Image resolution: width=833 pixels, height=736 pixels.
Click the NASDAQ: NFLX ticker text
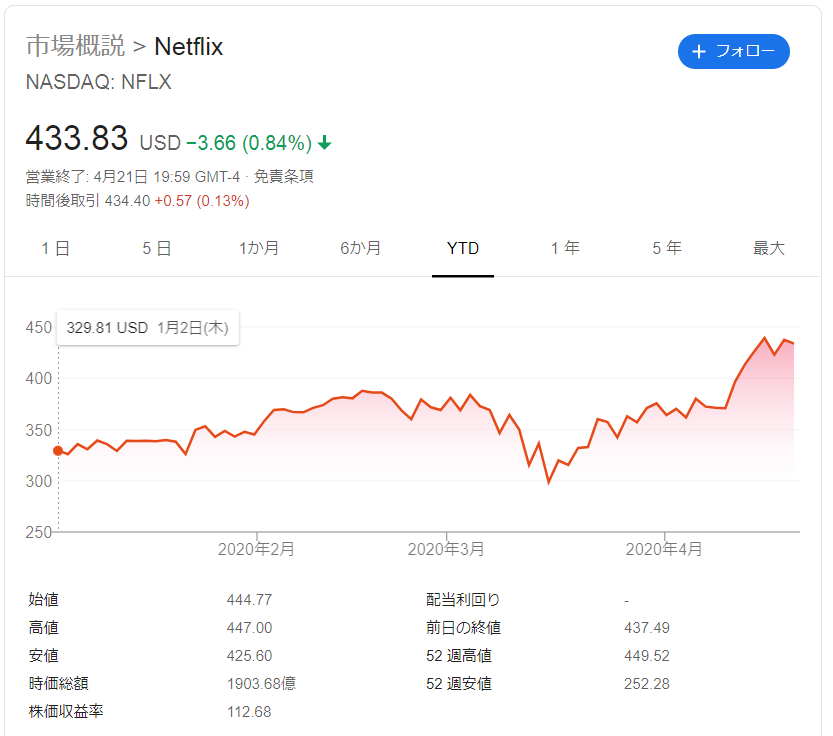point(99,82)
